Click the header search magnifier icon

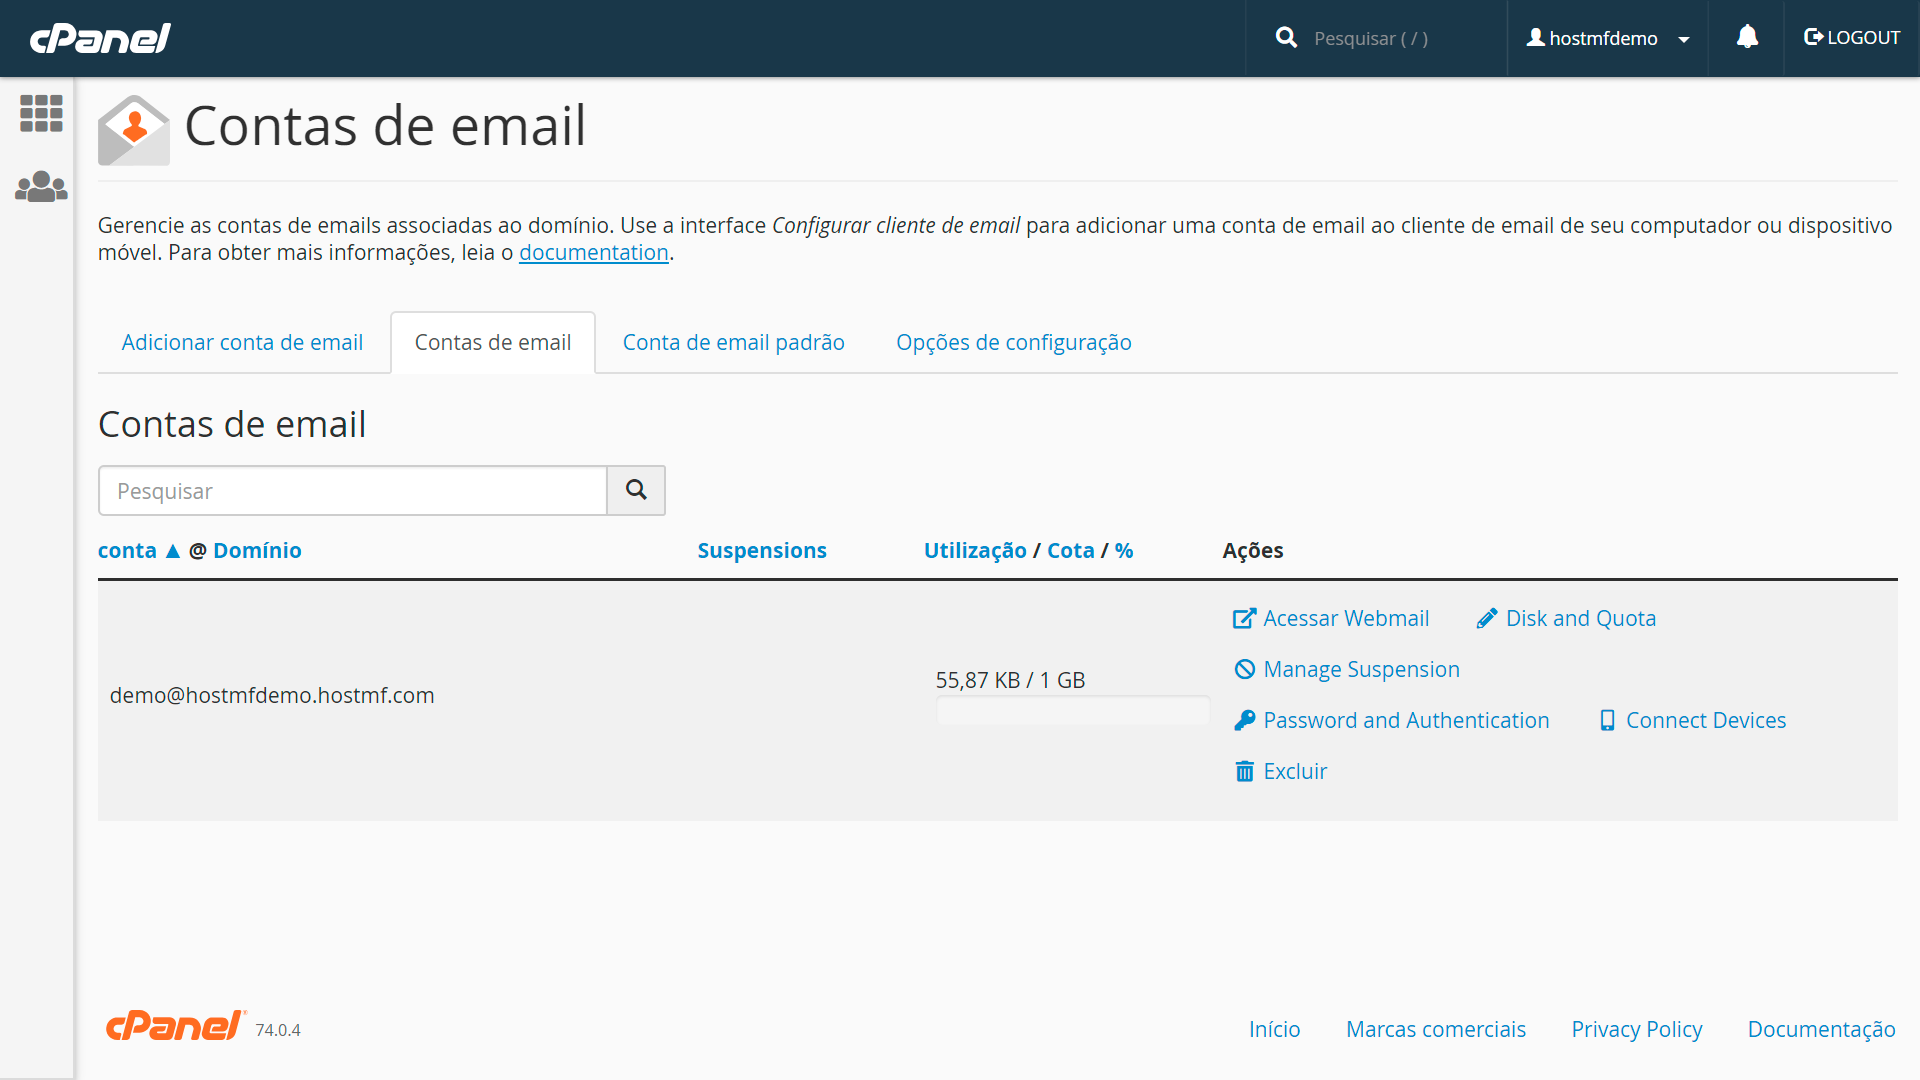1286,38
